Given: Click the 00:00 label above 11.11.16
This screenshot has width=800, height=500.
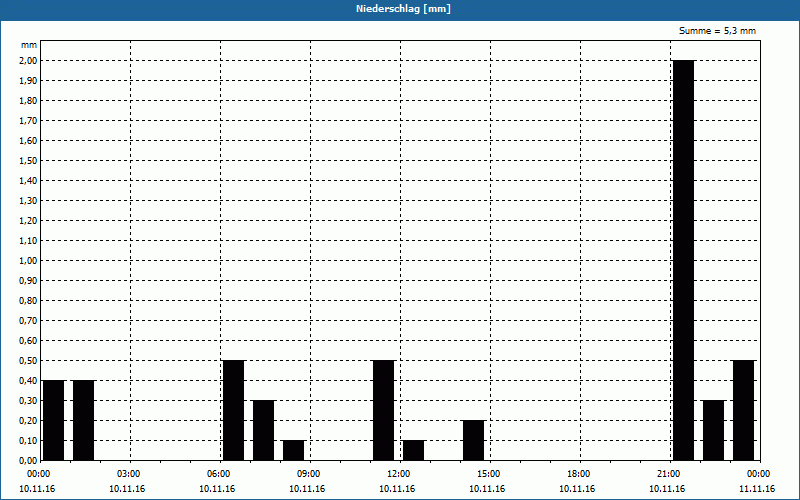Looking at the screenshot, I should click(759, 474).
